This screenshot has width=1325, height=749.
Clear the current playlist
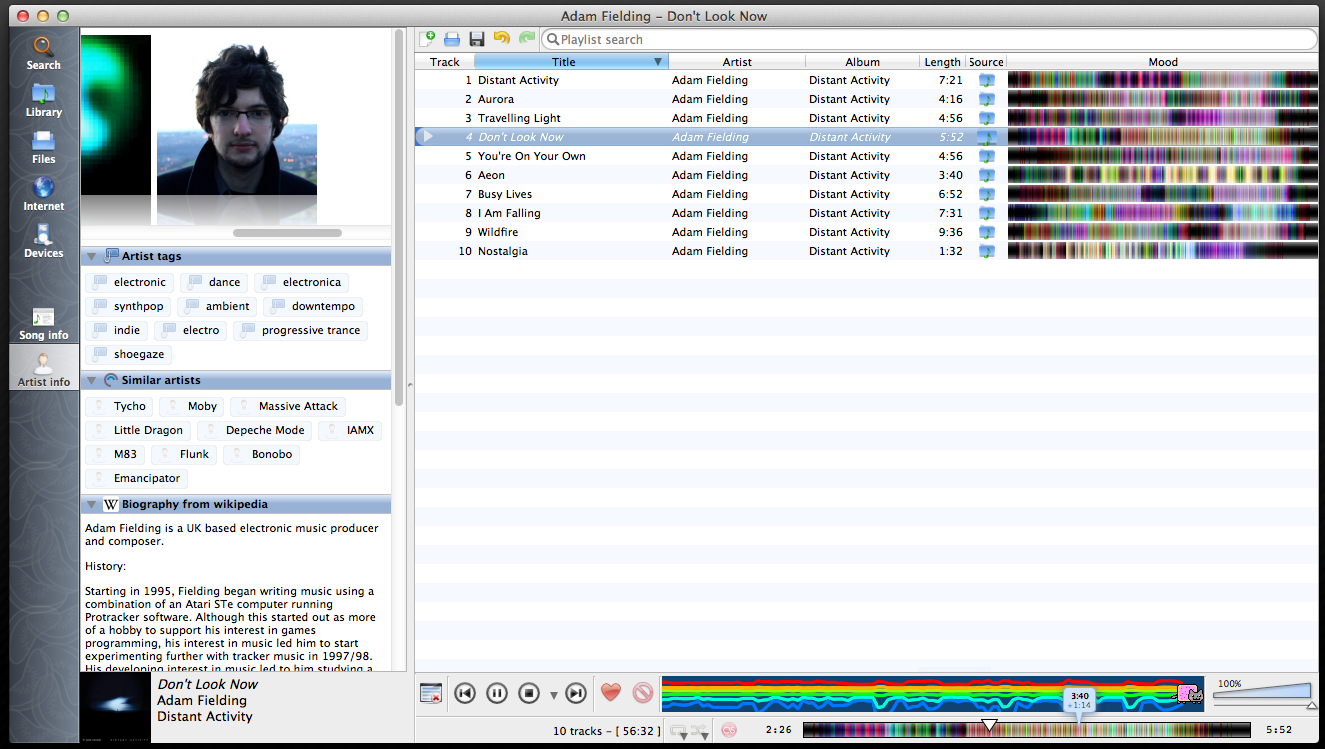click(430, 692)
